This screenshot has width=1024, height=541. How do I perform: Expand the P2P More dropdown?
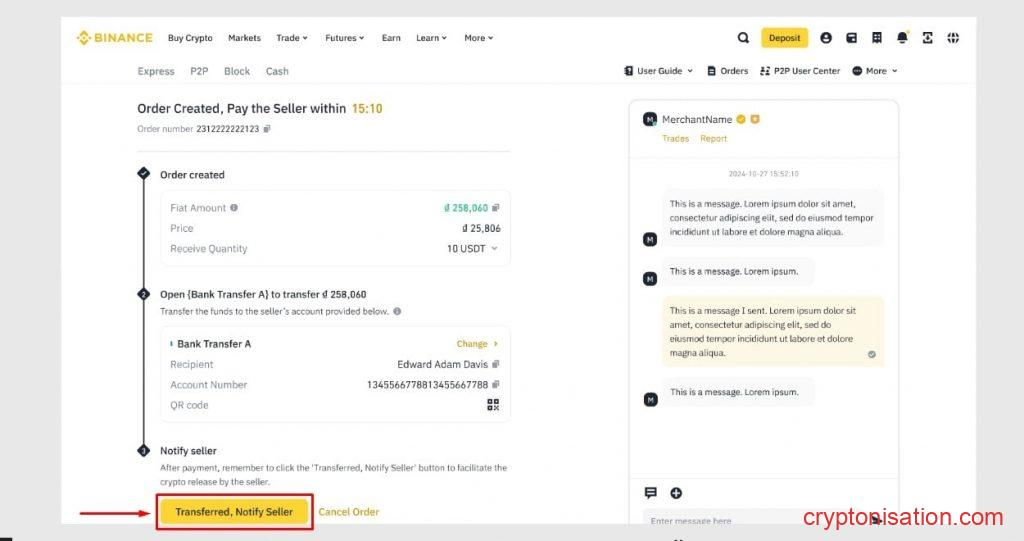[x=875, y=71]
